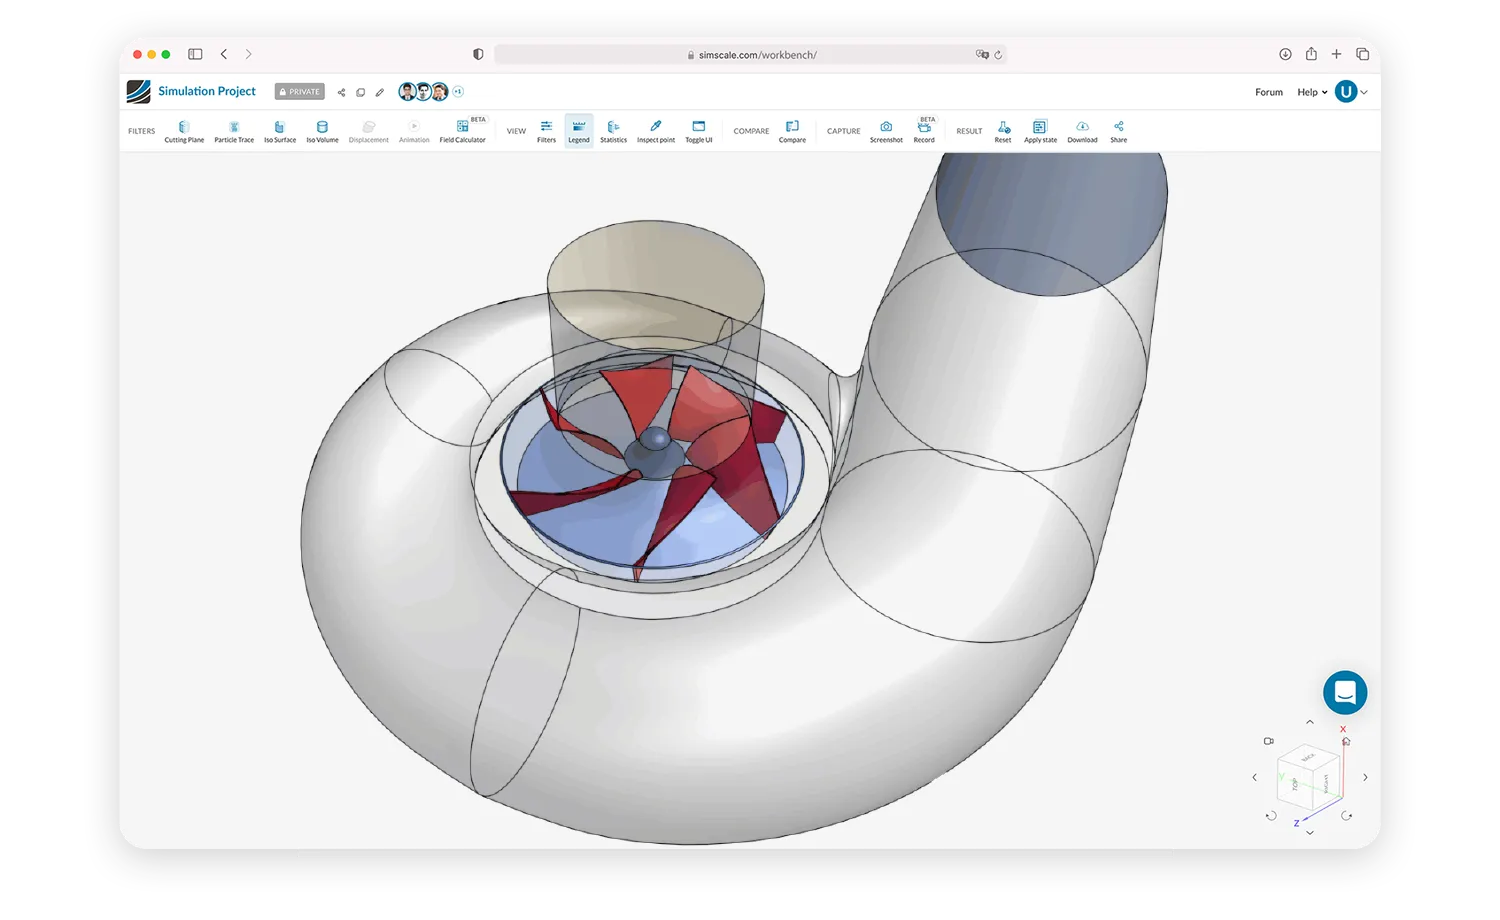This screenshot has width=1500, height=920.
Task: Open the view Filters options
Action: click(546, 131)
